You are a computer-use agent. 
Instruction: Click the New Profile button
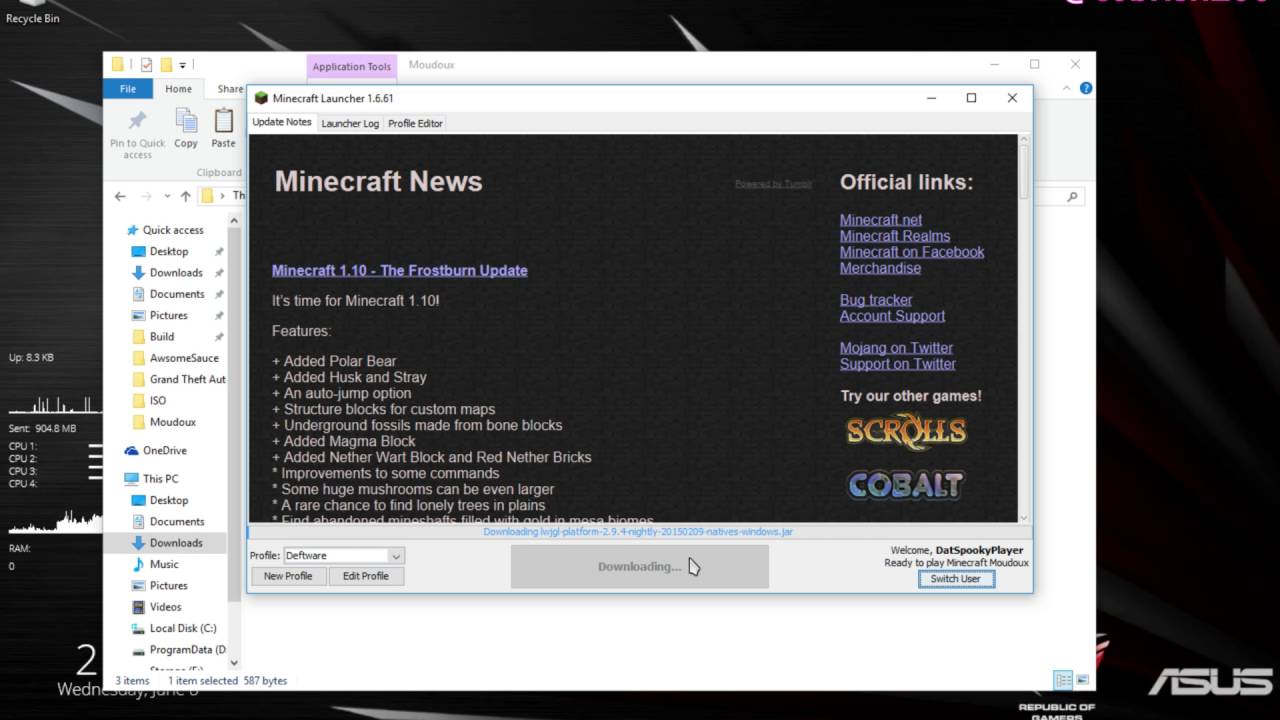(x=288, y=576)
